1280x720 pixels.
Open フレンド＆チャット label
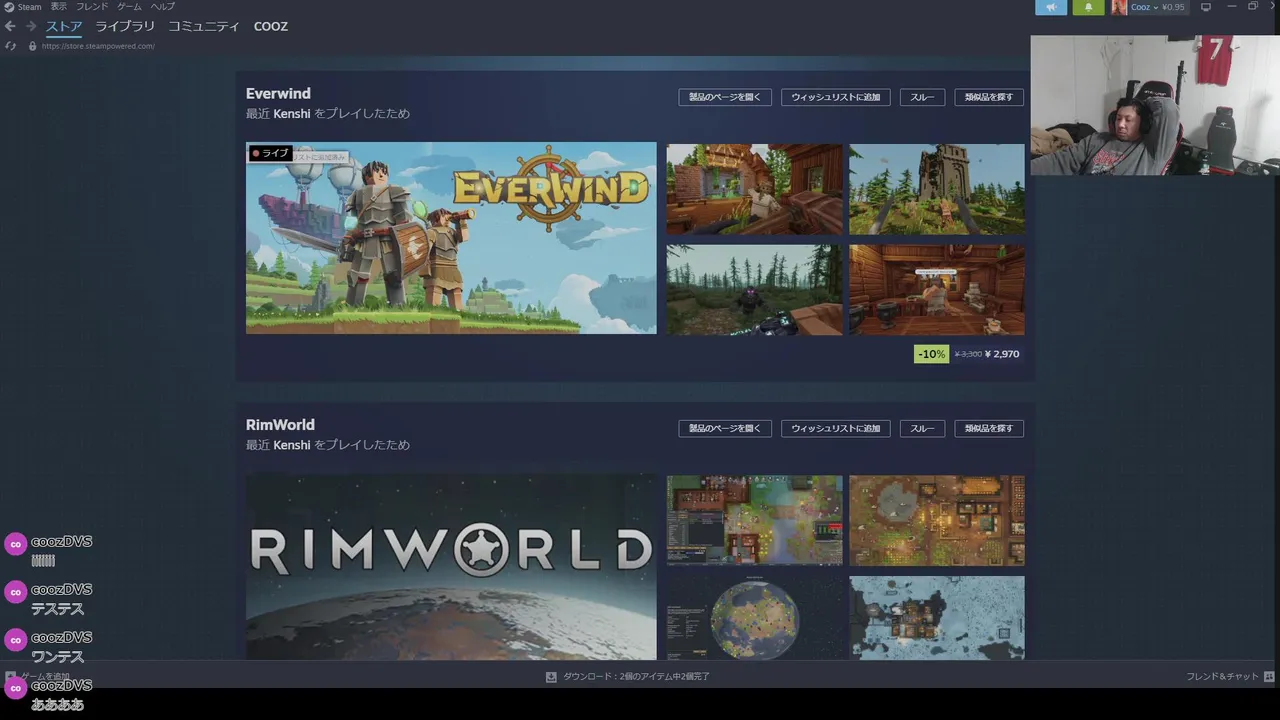[1222, 677]
